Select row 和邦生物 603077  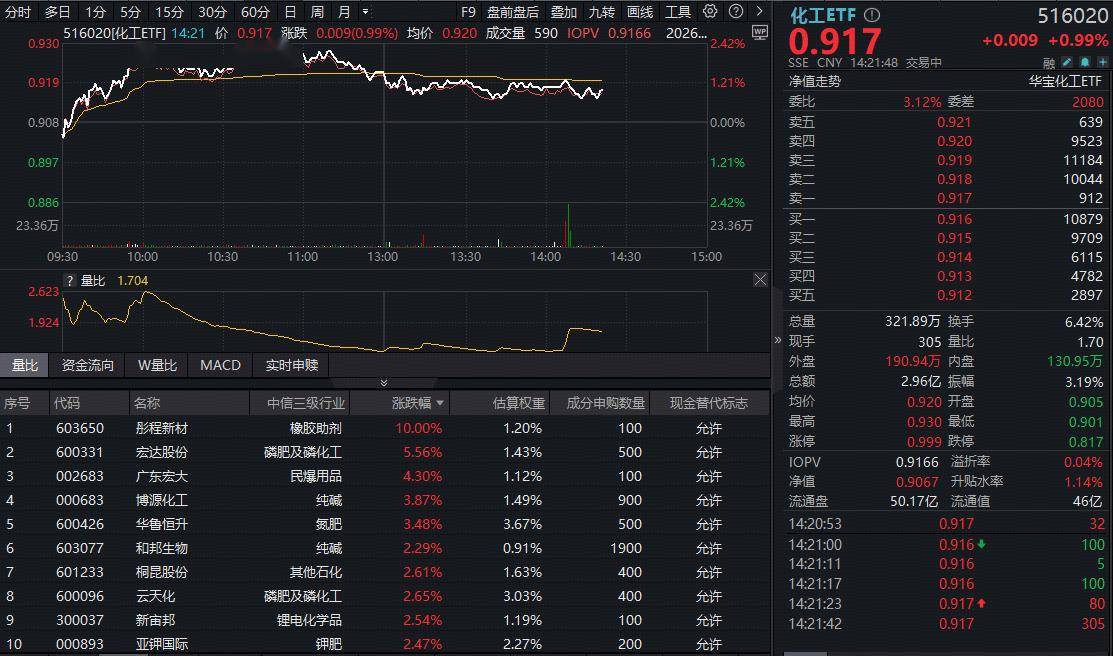(385, 548)
